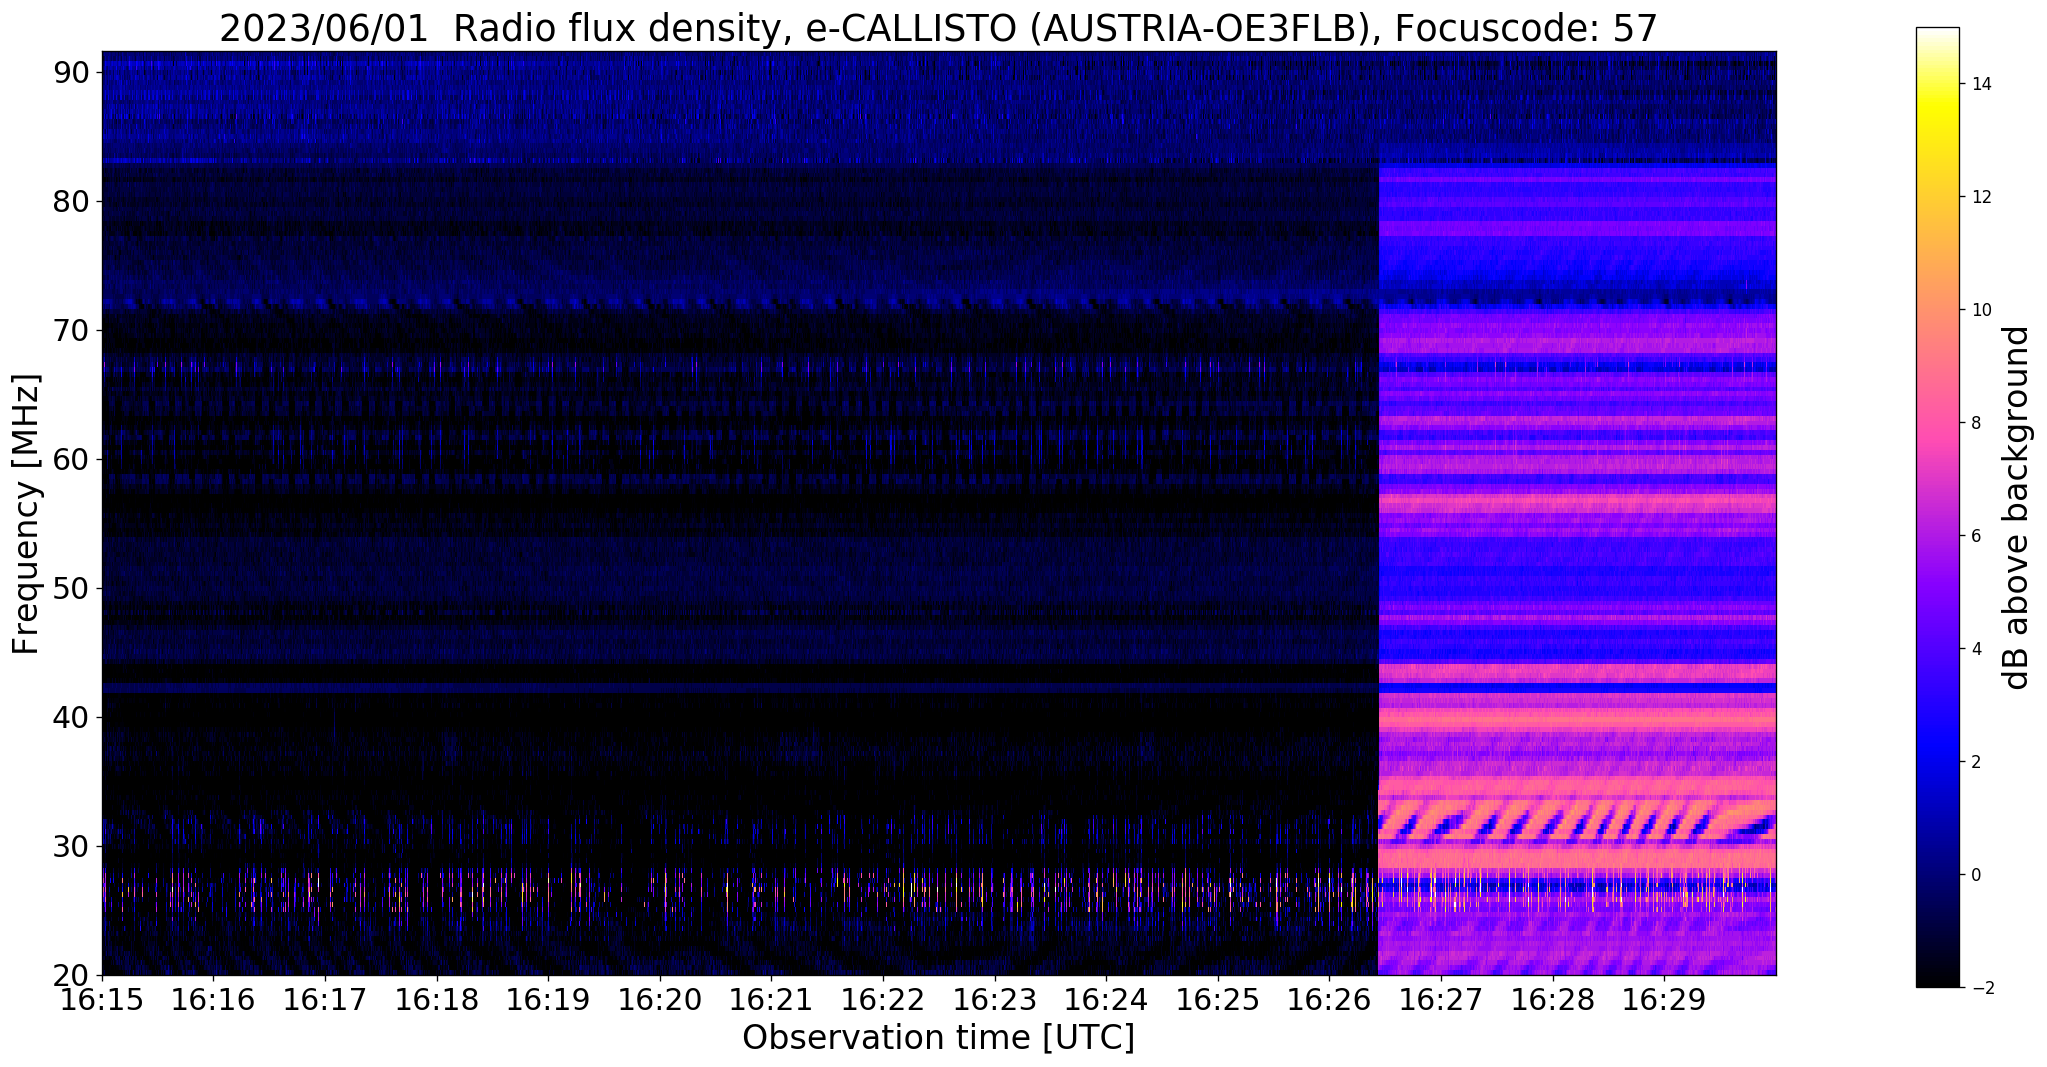Click the colorbar tick value 10
Screen dimensions: 2047x1067
[1980, 310]
